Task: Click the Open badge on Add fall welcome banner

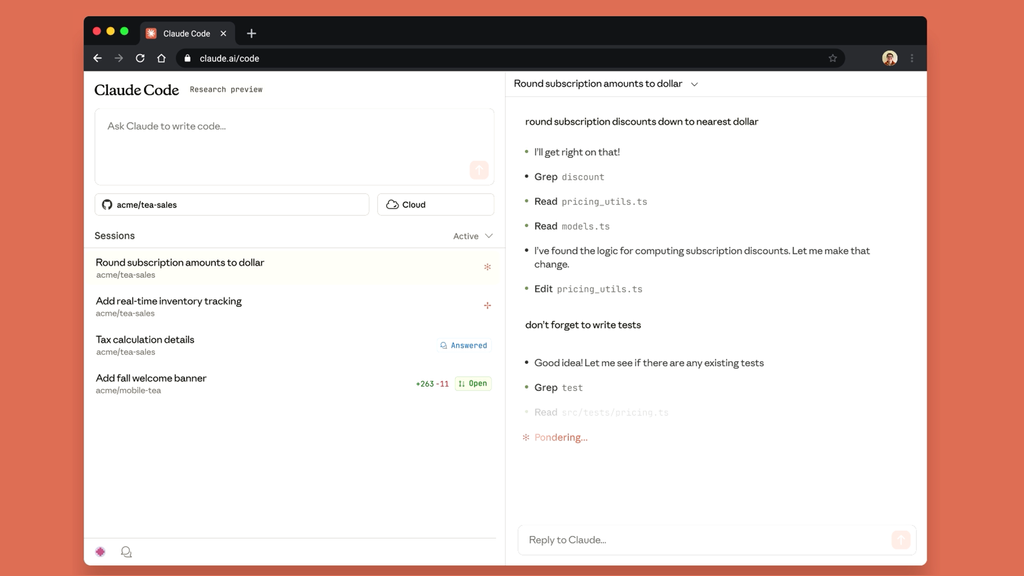Action: click(472, 383)
